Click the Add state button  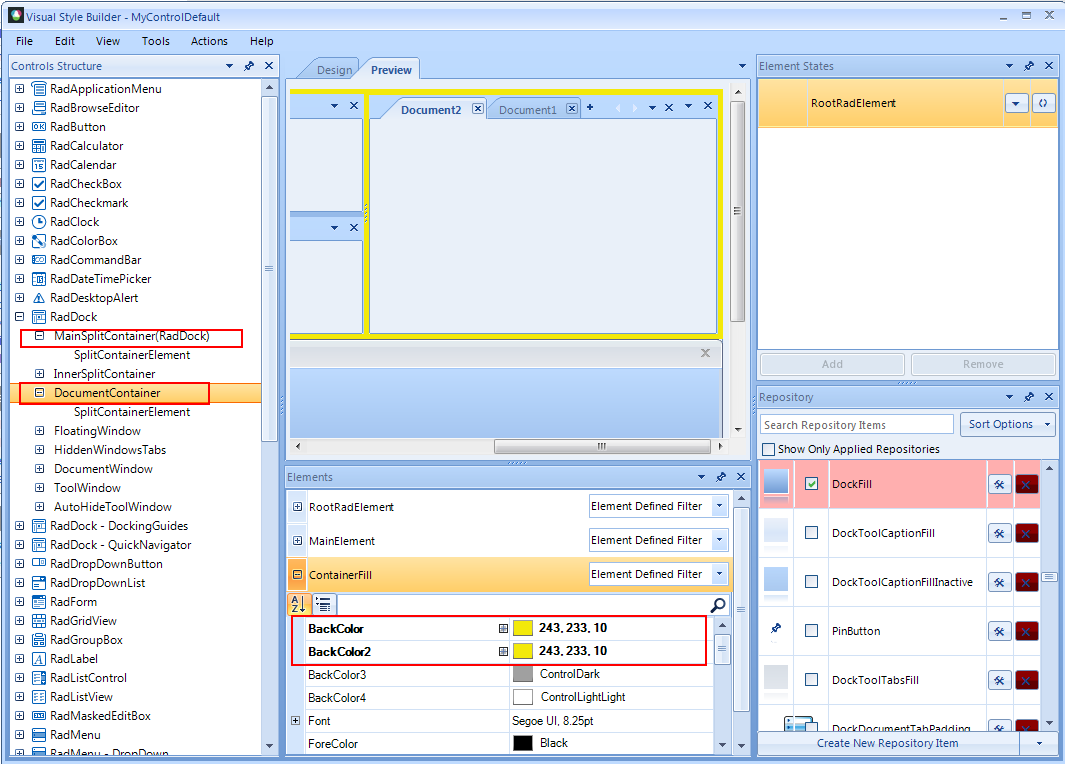pyautogui.click(x=832, y=364)
